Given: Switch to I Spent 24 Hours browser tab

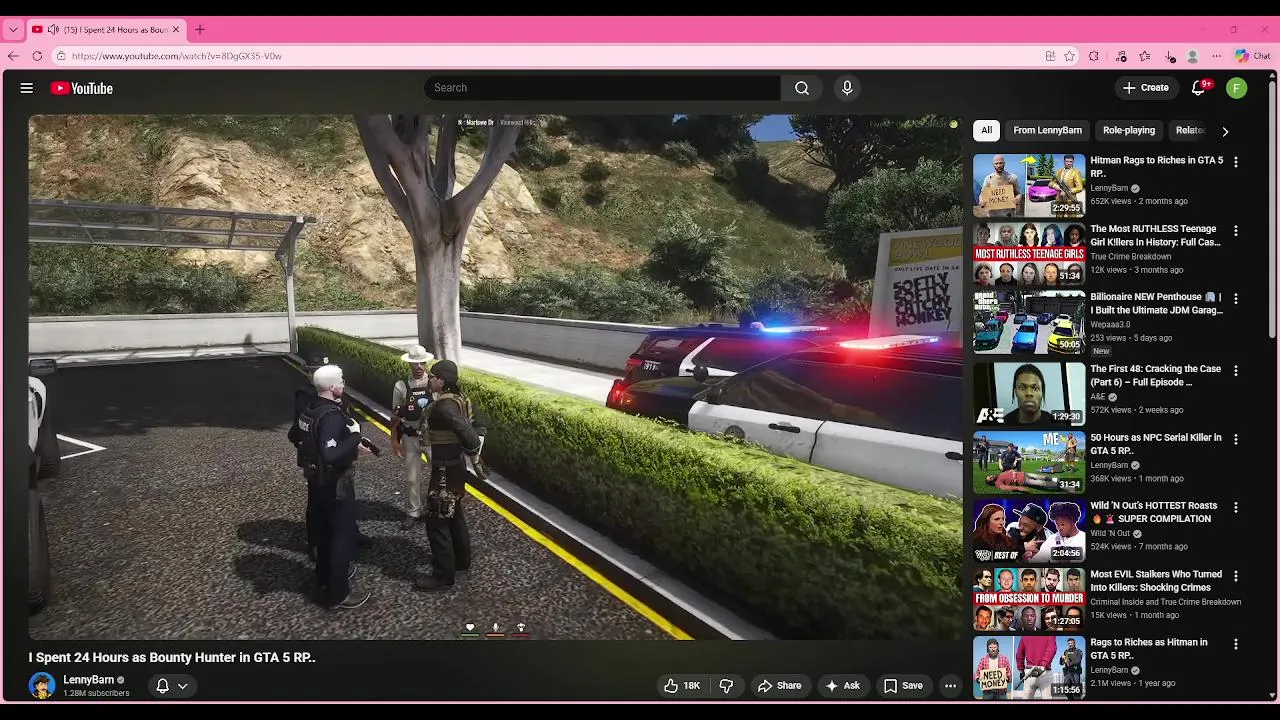Looking at the screenshot, I should click(106, 30).
